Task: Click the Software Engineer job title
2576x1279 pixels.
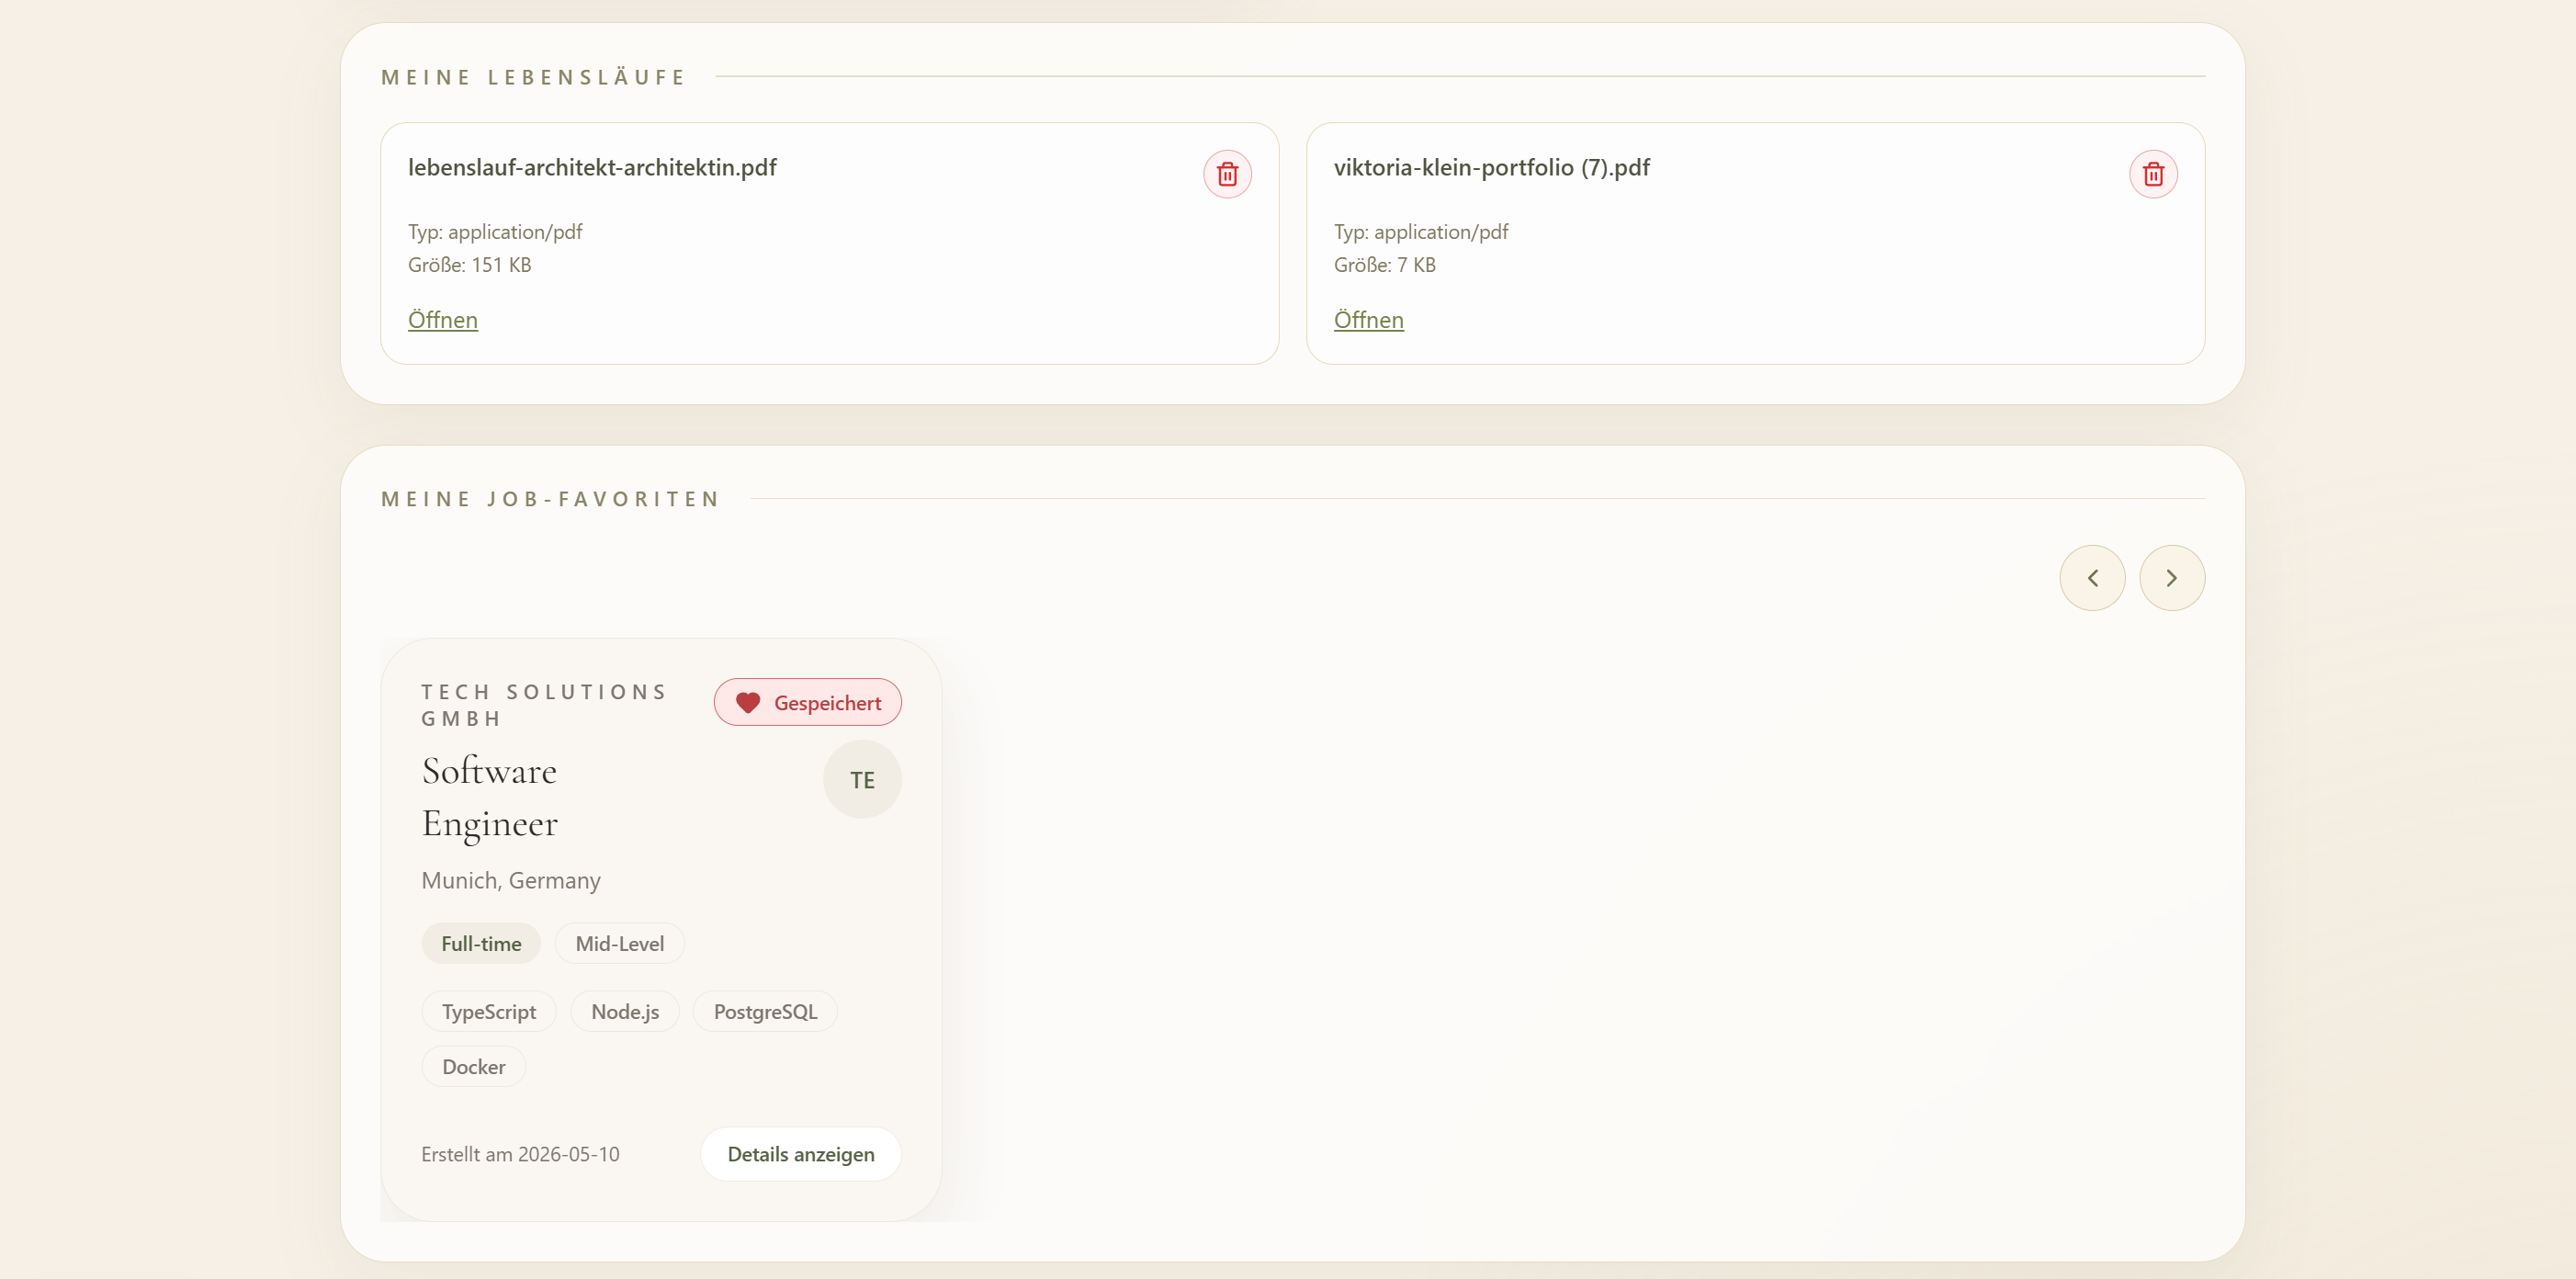Action: point(490,797)
